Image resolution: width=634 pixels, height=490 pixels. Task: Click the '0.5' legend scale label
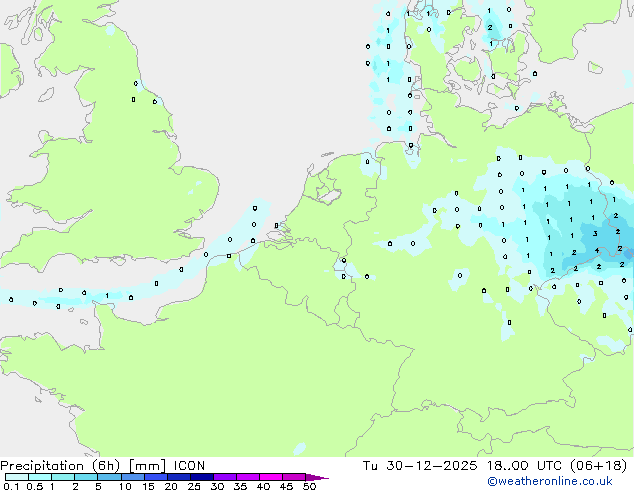click(x=35, y=486)
